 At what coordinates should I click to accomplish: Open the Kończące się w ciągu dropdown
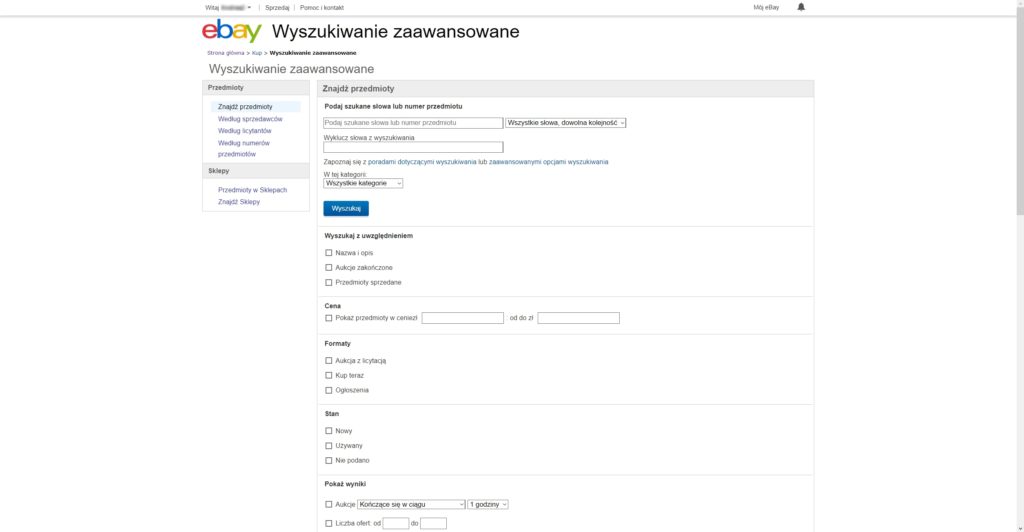click(411, 504)
